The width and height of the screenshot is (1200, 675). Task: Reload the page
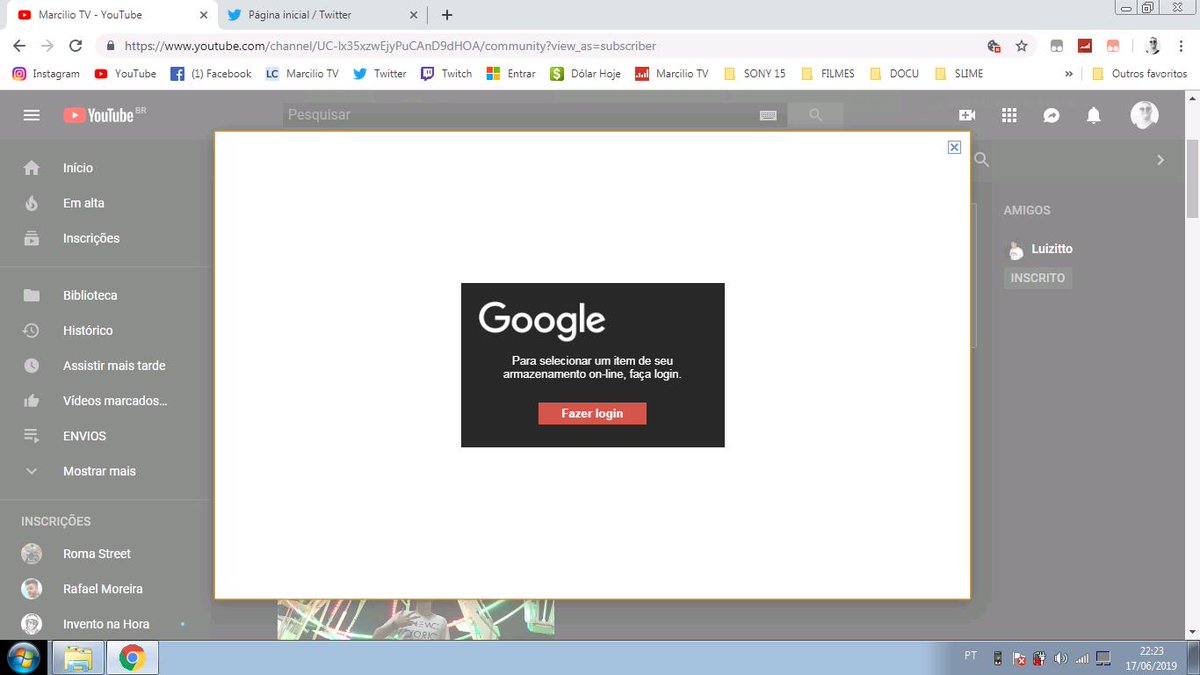tap(76, 46)
